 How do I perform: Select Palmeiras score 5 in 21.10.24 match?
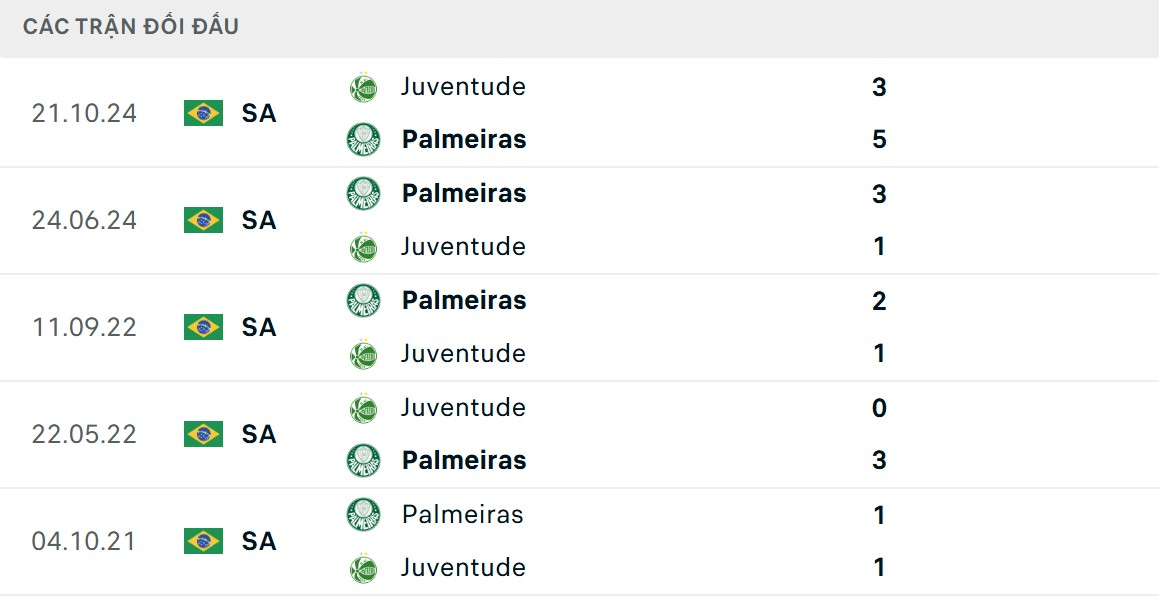879,139
